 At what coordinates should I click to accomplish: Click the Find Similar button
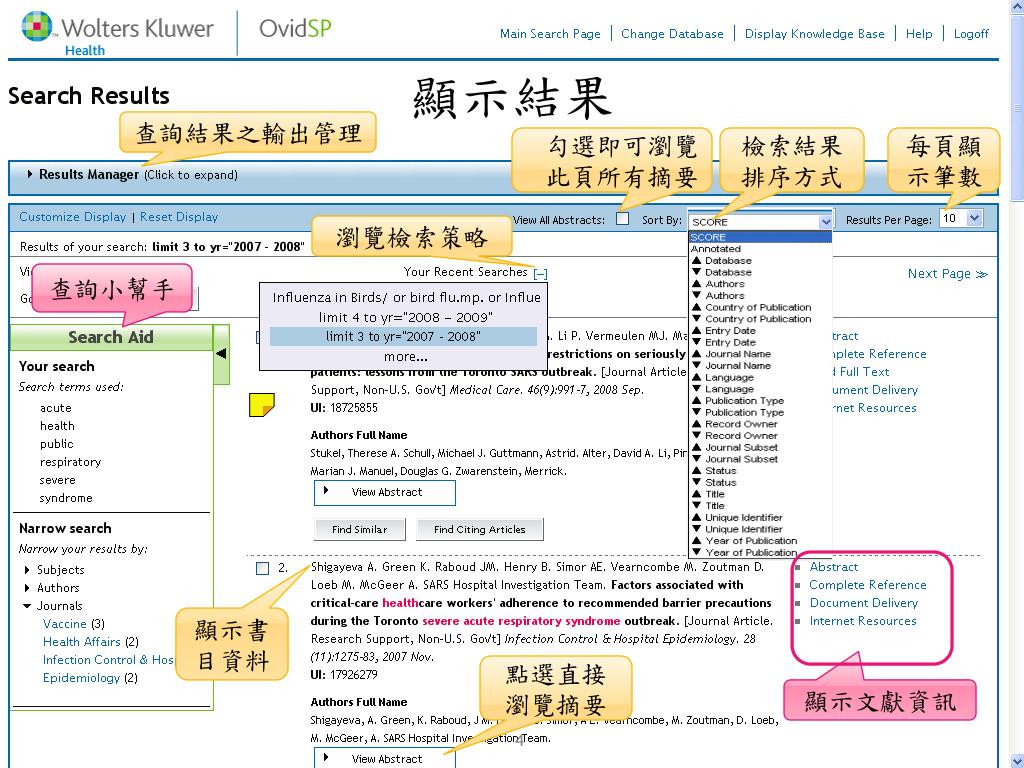(x=359, y=530)
